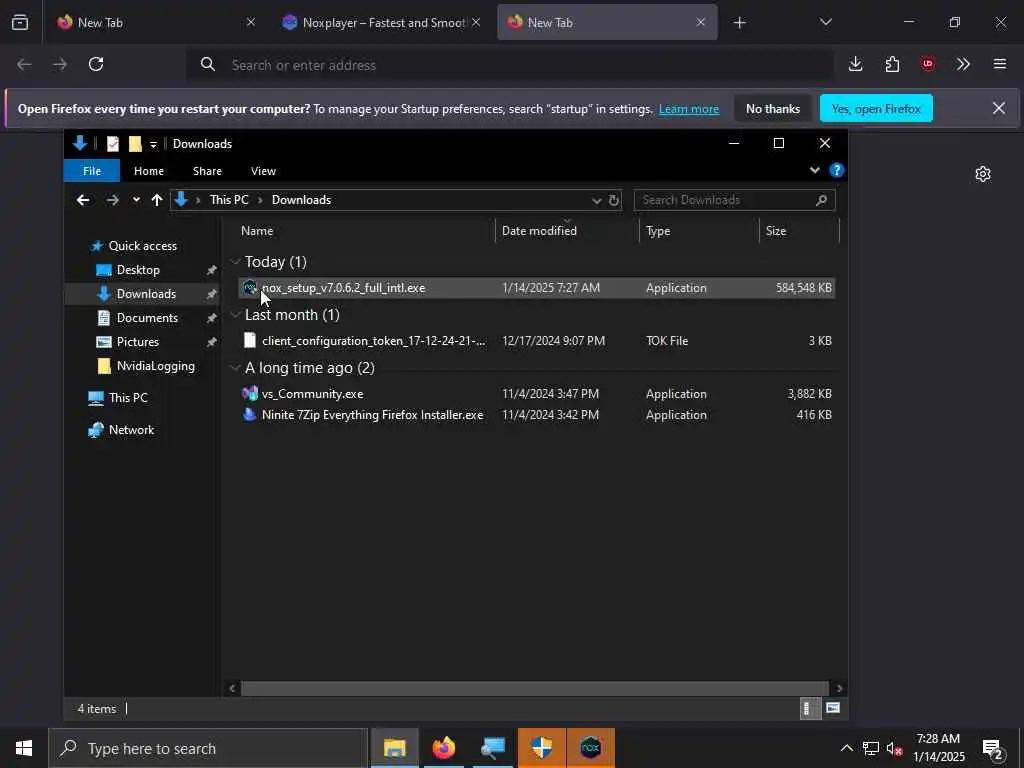Collapse the Last month (1) group
Viewport: 1024px width, 768px height.
(235, 315)
